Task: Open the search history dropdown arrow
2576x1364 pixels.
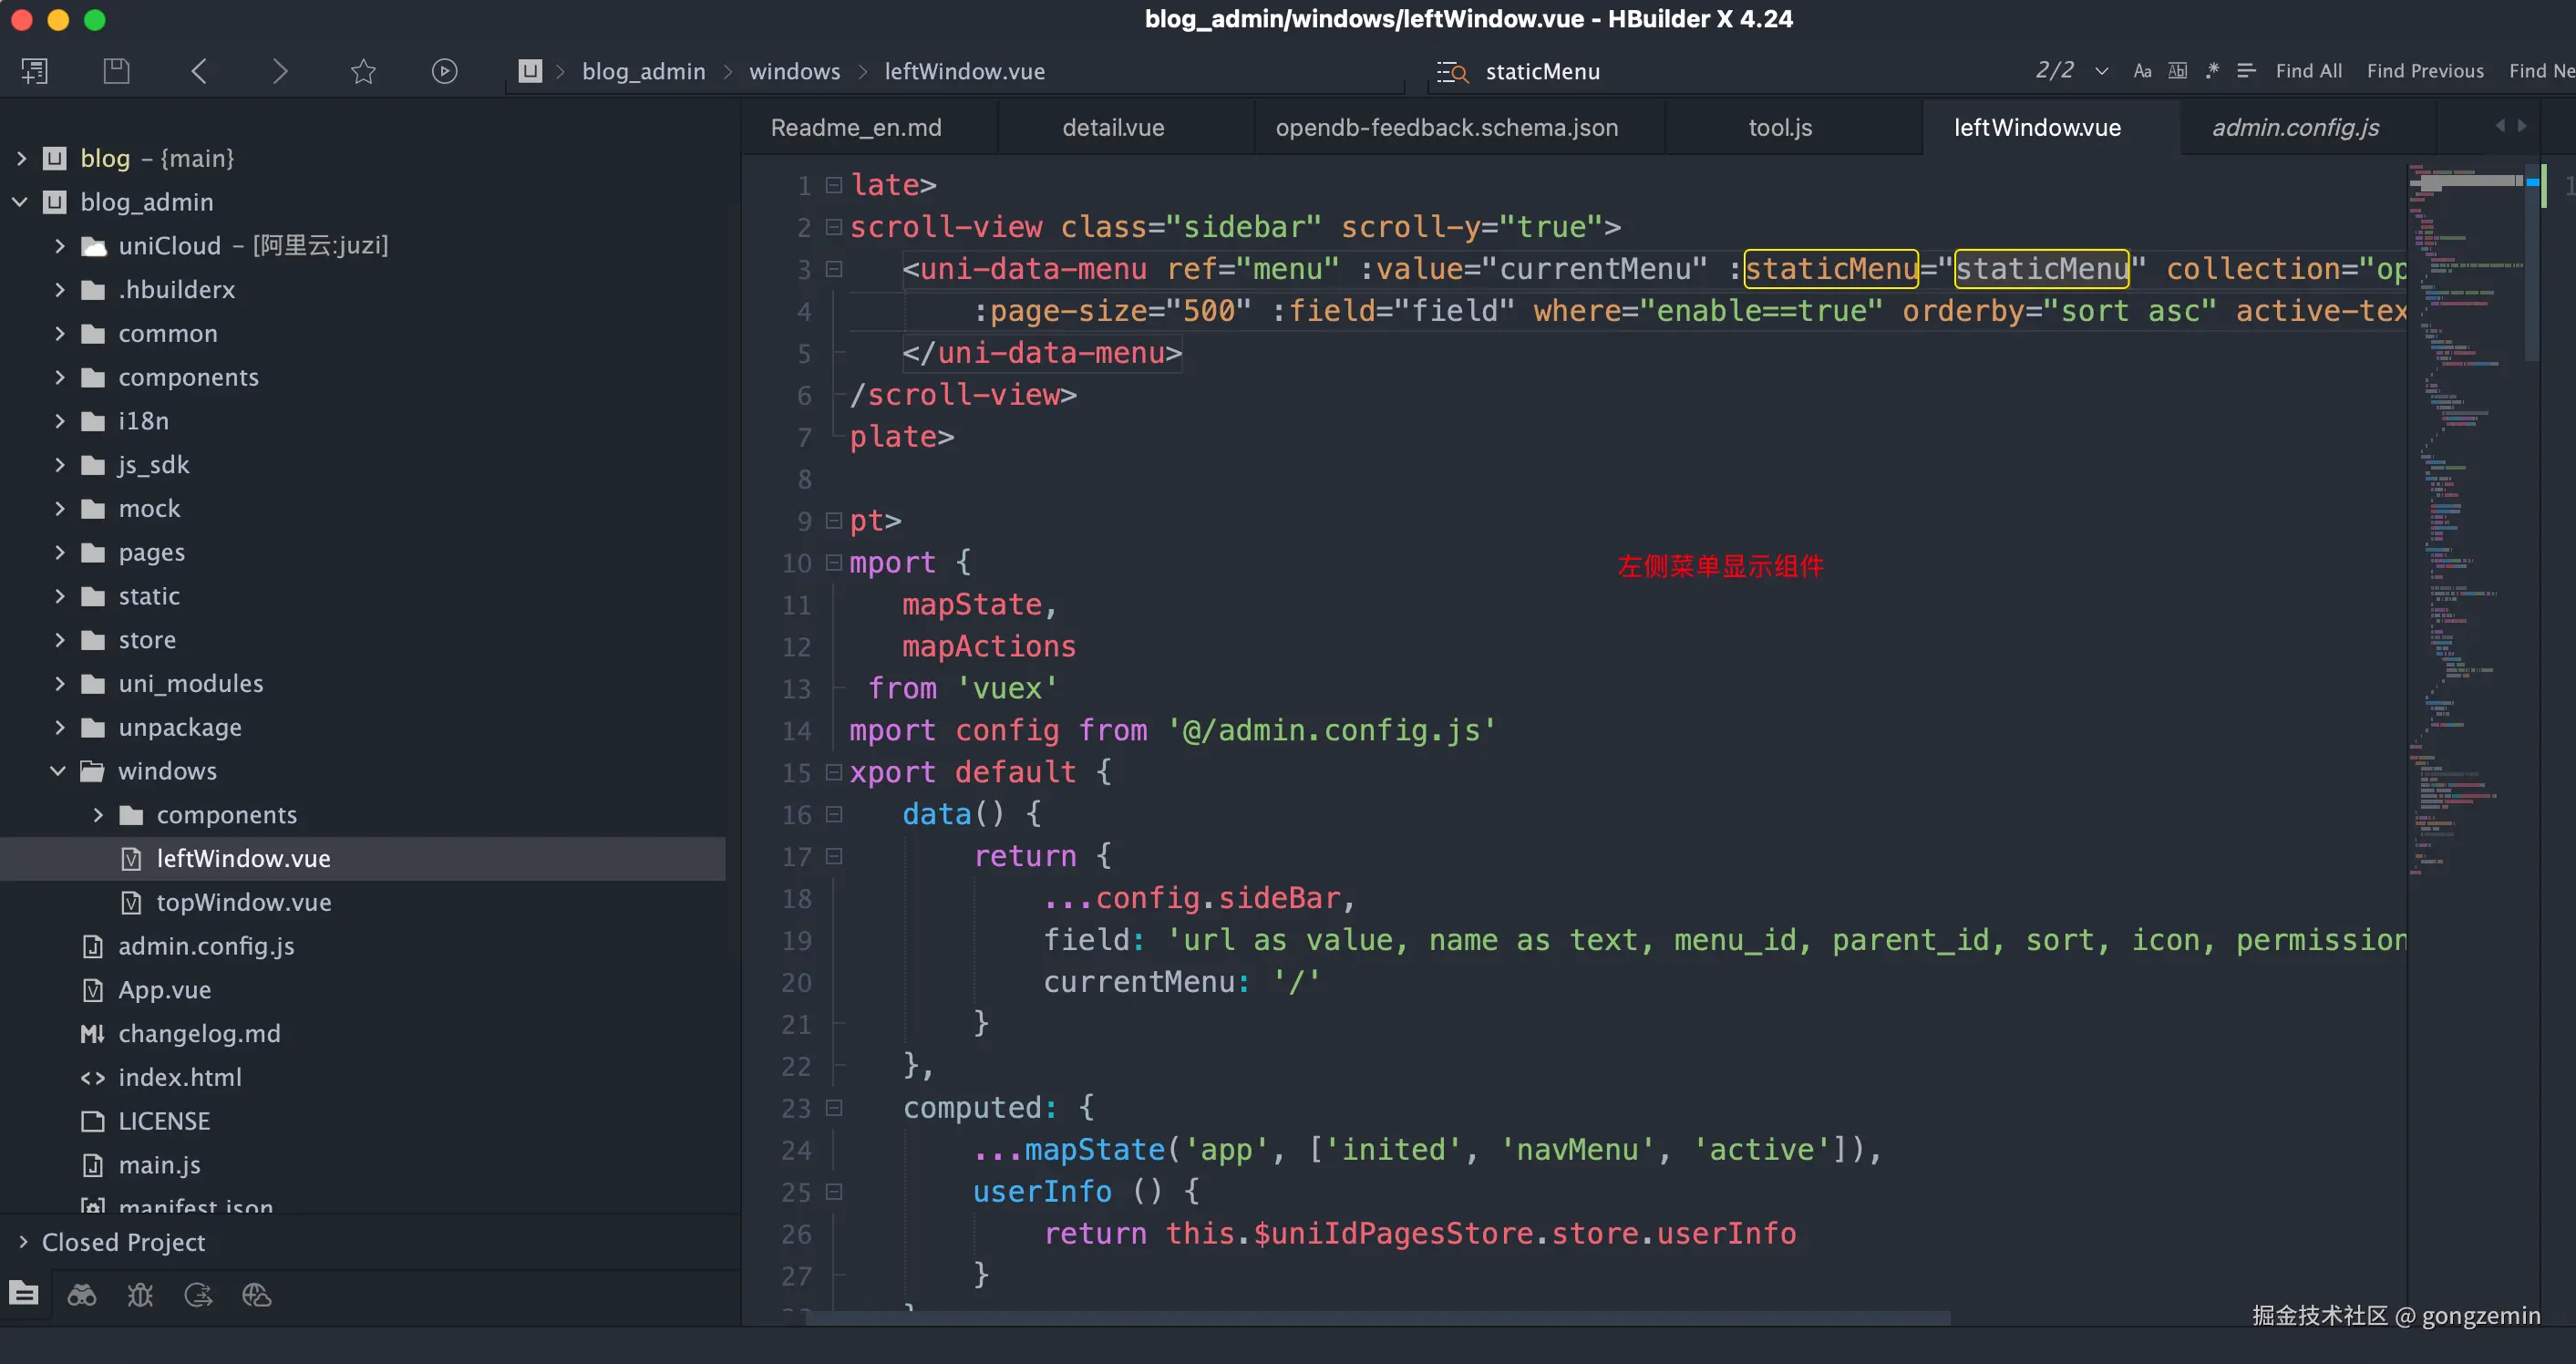Action: click(2101, 71)
